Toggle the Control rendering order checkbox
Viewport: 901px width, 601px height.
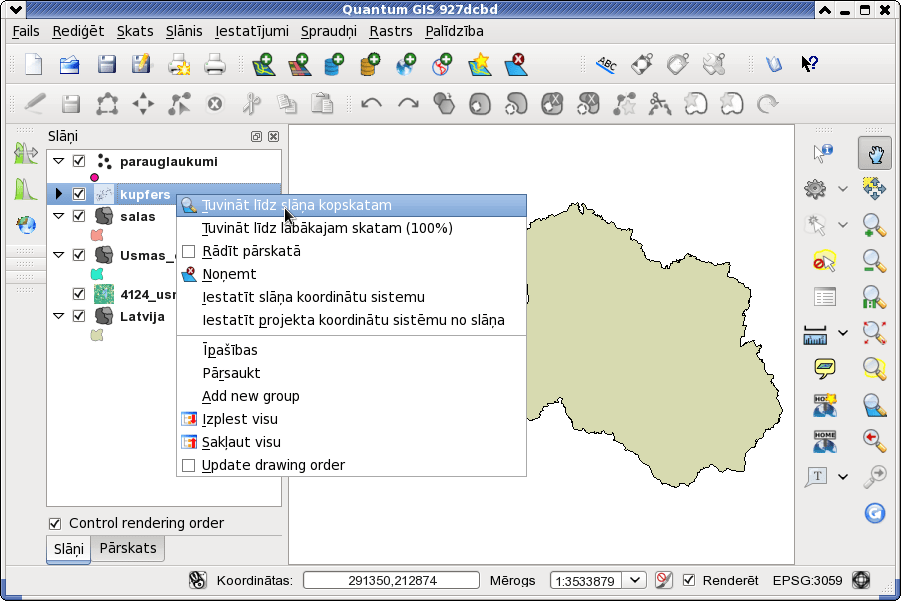[x=55, y=523]
